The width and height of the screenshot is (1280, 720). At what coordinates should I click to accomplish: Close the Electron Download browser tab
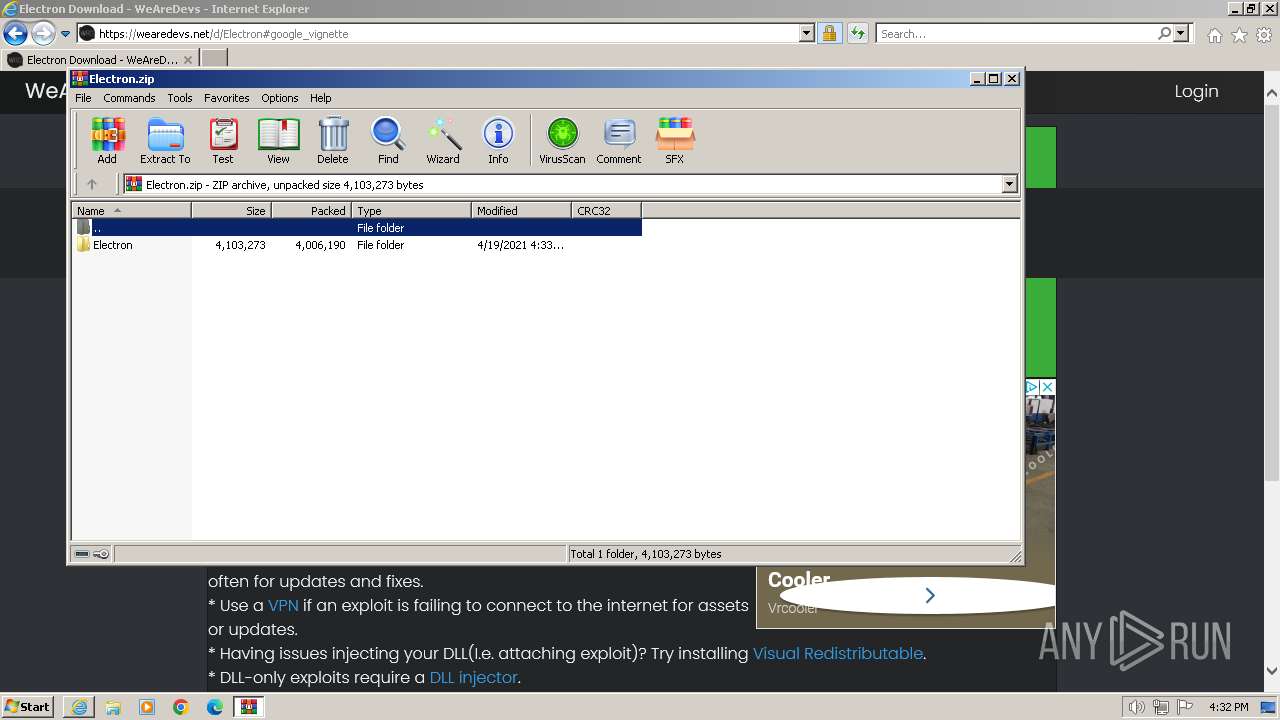tap(188, 60)
